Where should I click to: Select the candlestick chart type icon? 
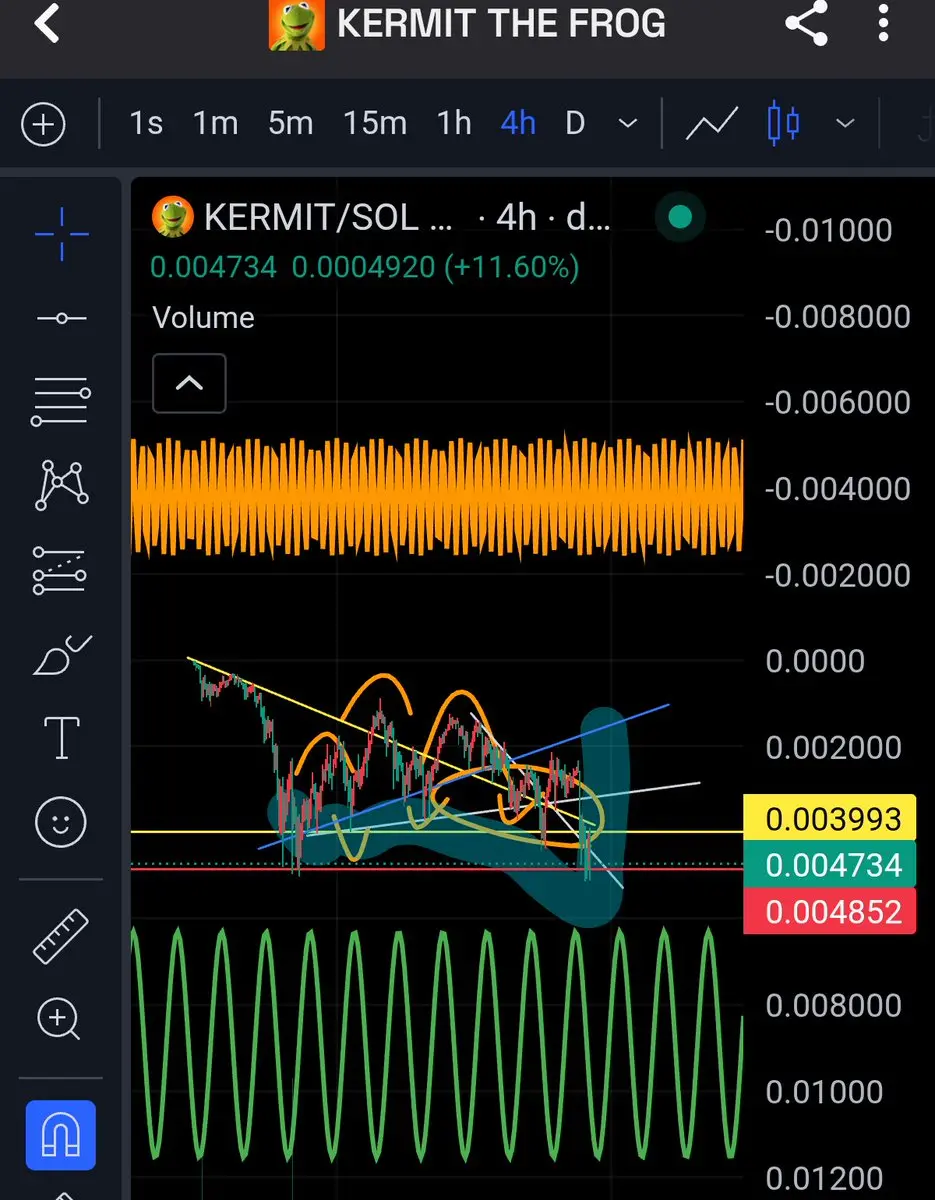[x=783, y=124]
